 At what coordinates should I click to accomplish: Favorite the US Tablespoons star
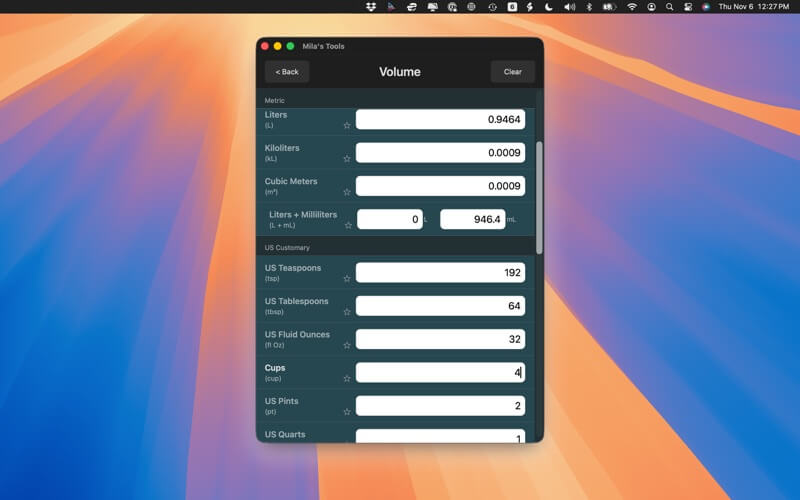point(347,312)
